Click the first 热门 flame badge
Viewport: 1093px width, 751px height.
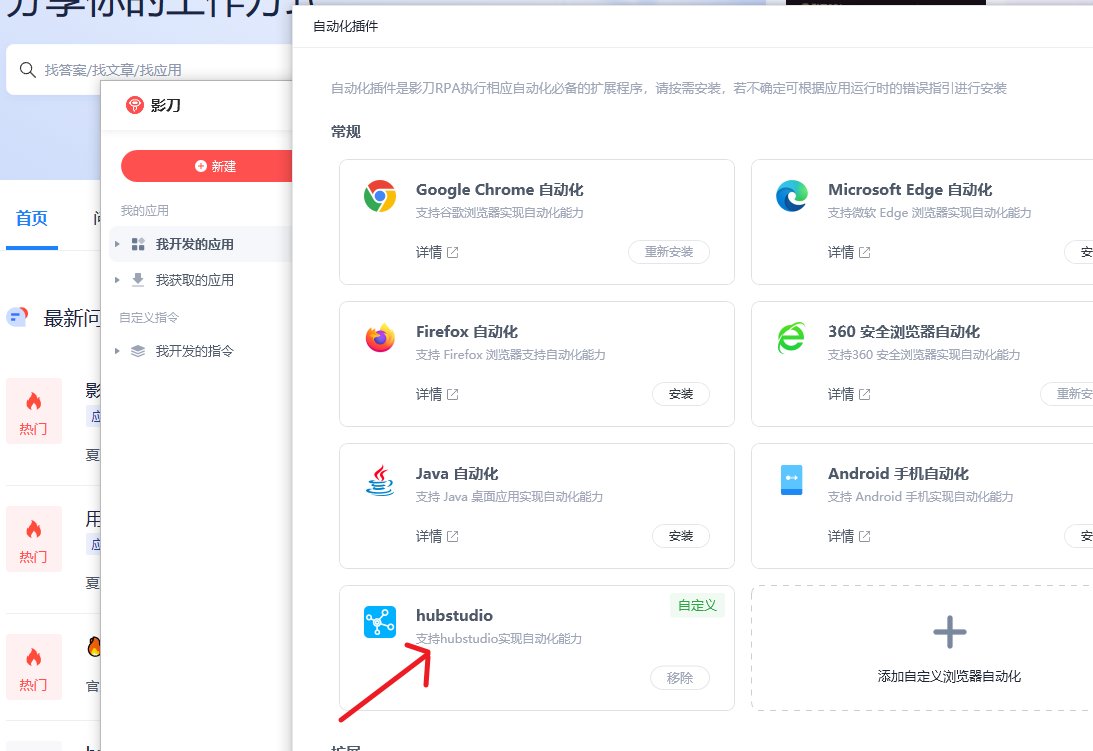(33, 411)
